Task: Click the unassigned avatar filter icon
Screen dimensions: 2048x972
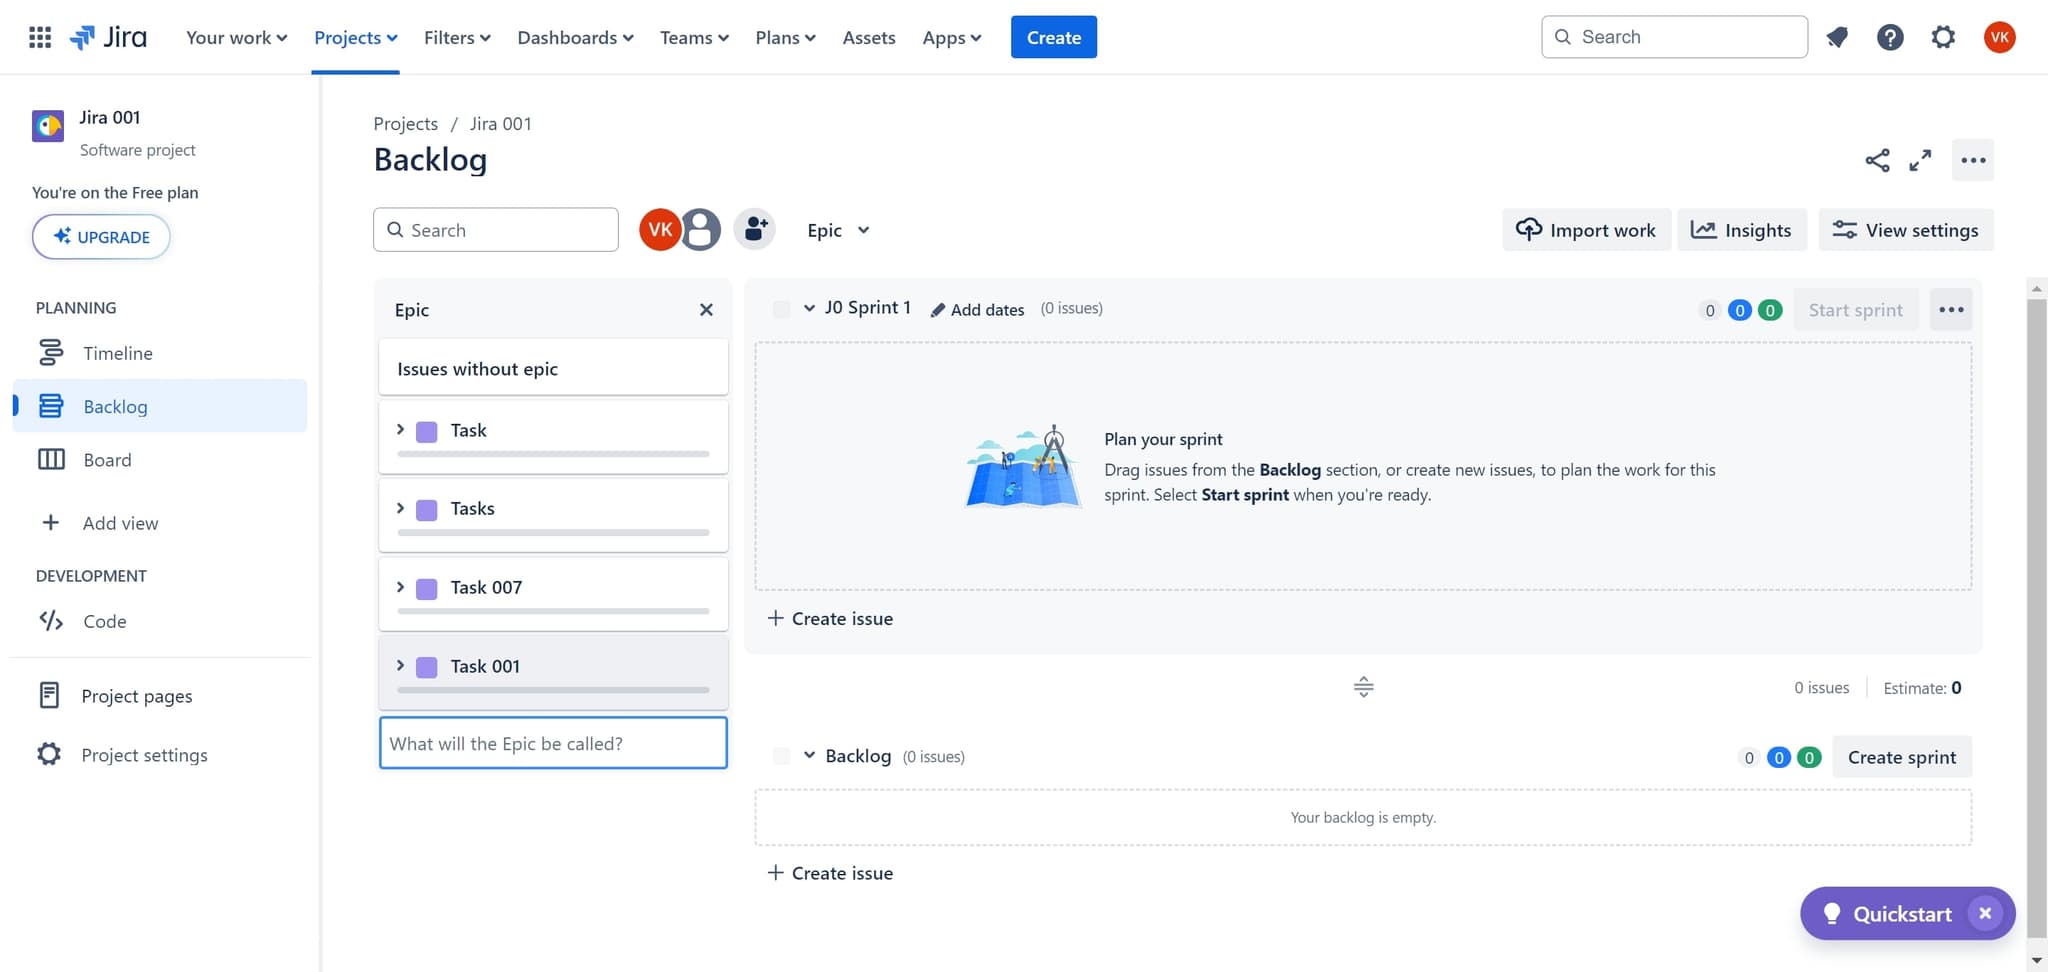Action: click(x=701, y=230)
